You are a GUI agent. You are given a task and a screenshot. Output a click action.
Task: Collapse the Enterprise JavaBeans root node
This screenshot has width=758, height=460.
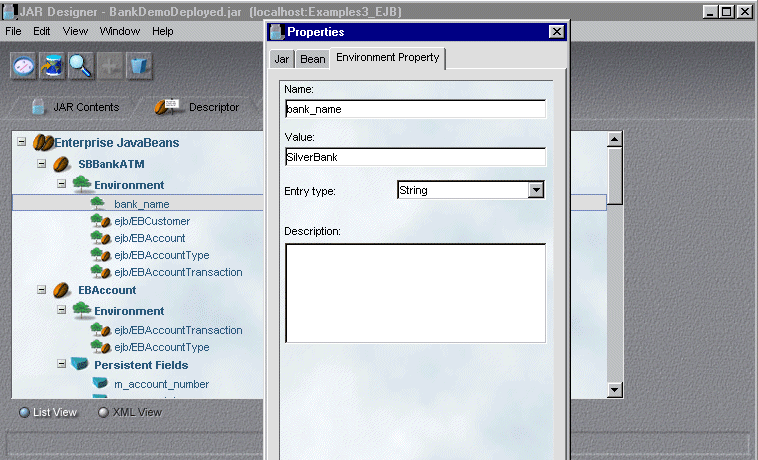(22, 142)
